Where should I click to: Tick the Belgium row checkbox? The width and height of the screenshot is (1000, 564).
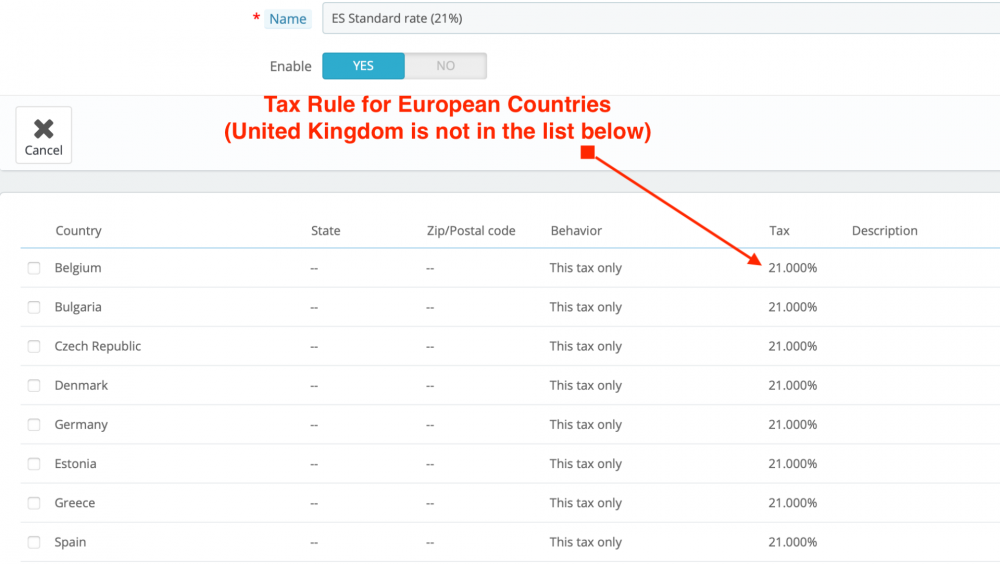point(34,268)
